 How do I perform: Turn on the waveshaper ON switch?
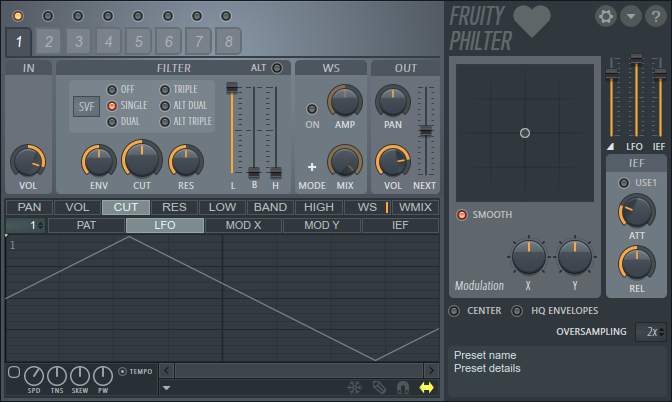[x=312, y=108]
